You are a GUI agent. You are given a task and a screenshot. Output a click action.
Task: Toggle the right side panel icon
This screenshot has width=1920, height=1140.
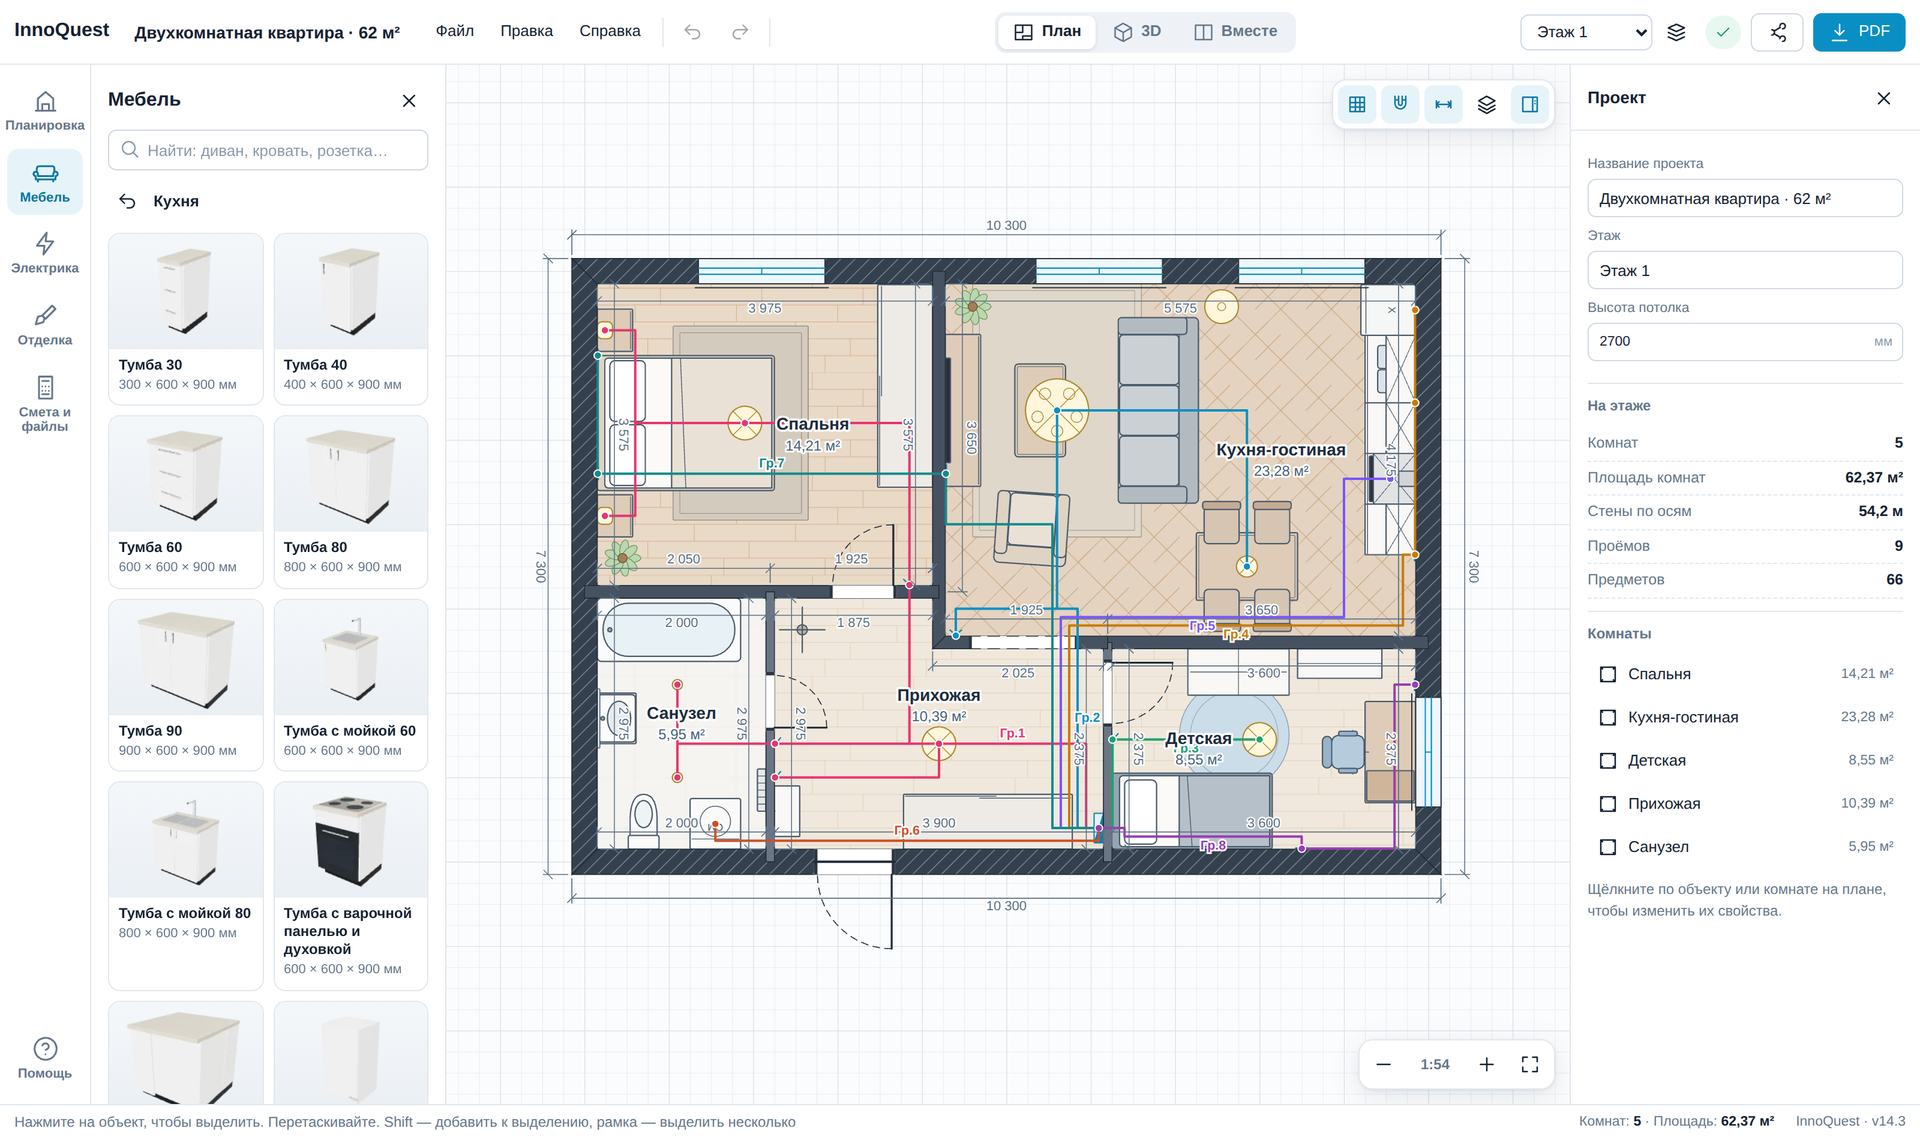point(1530,104)
